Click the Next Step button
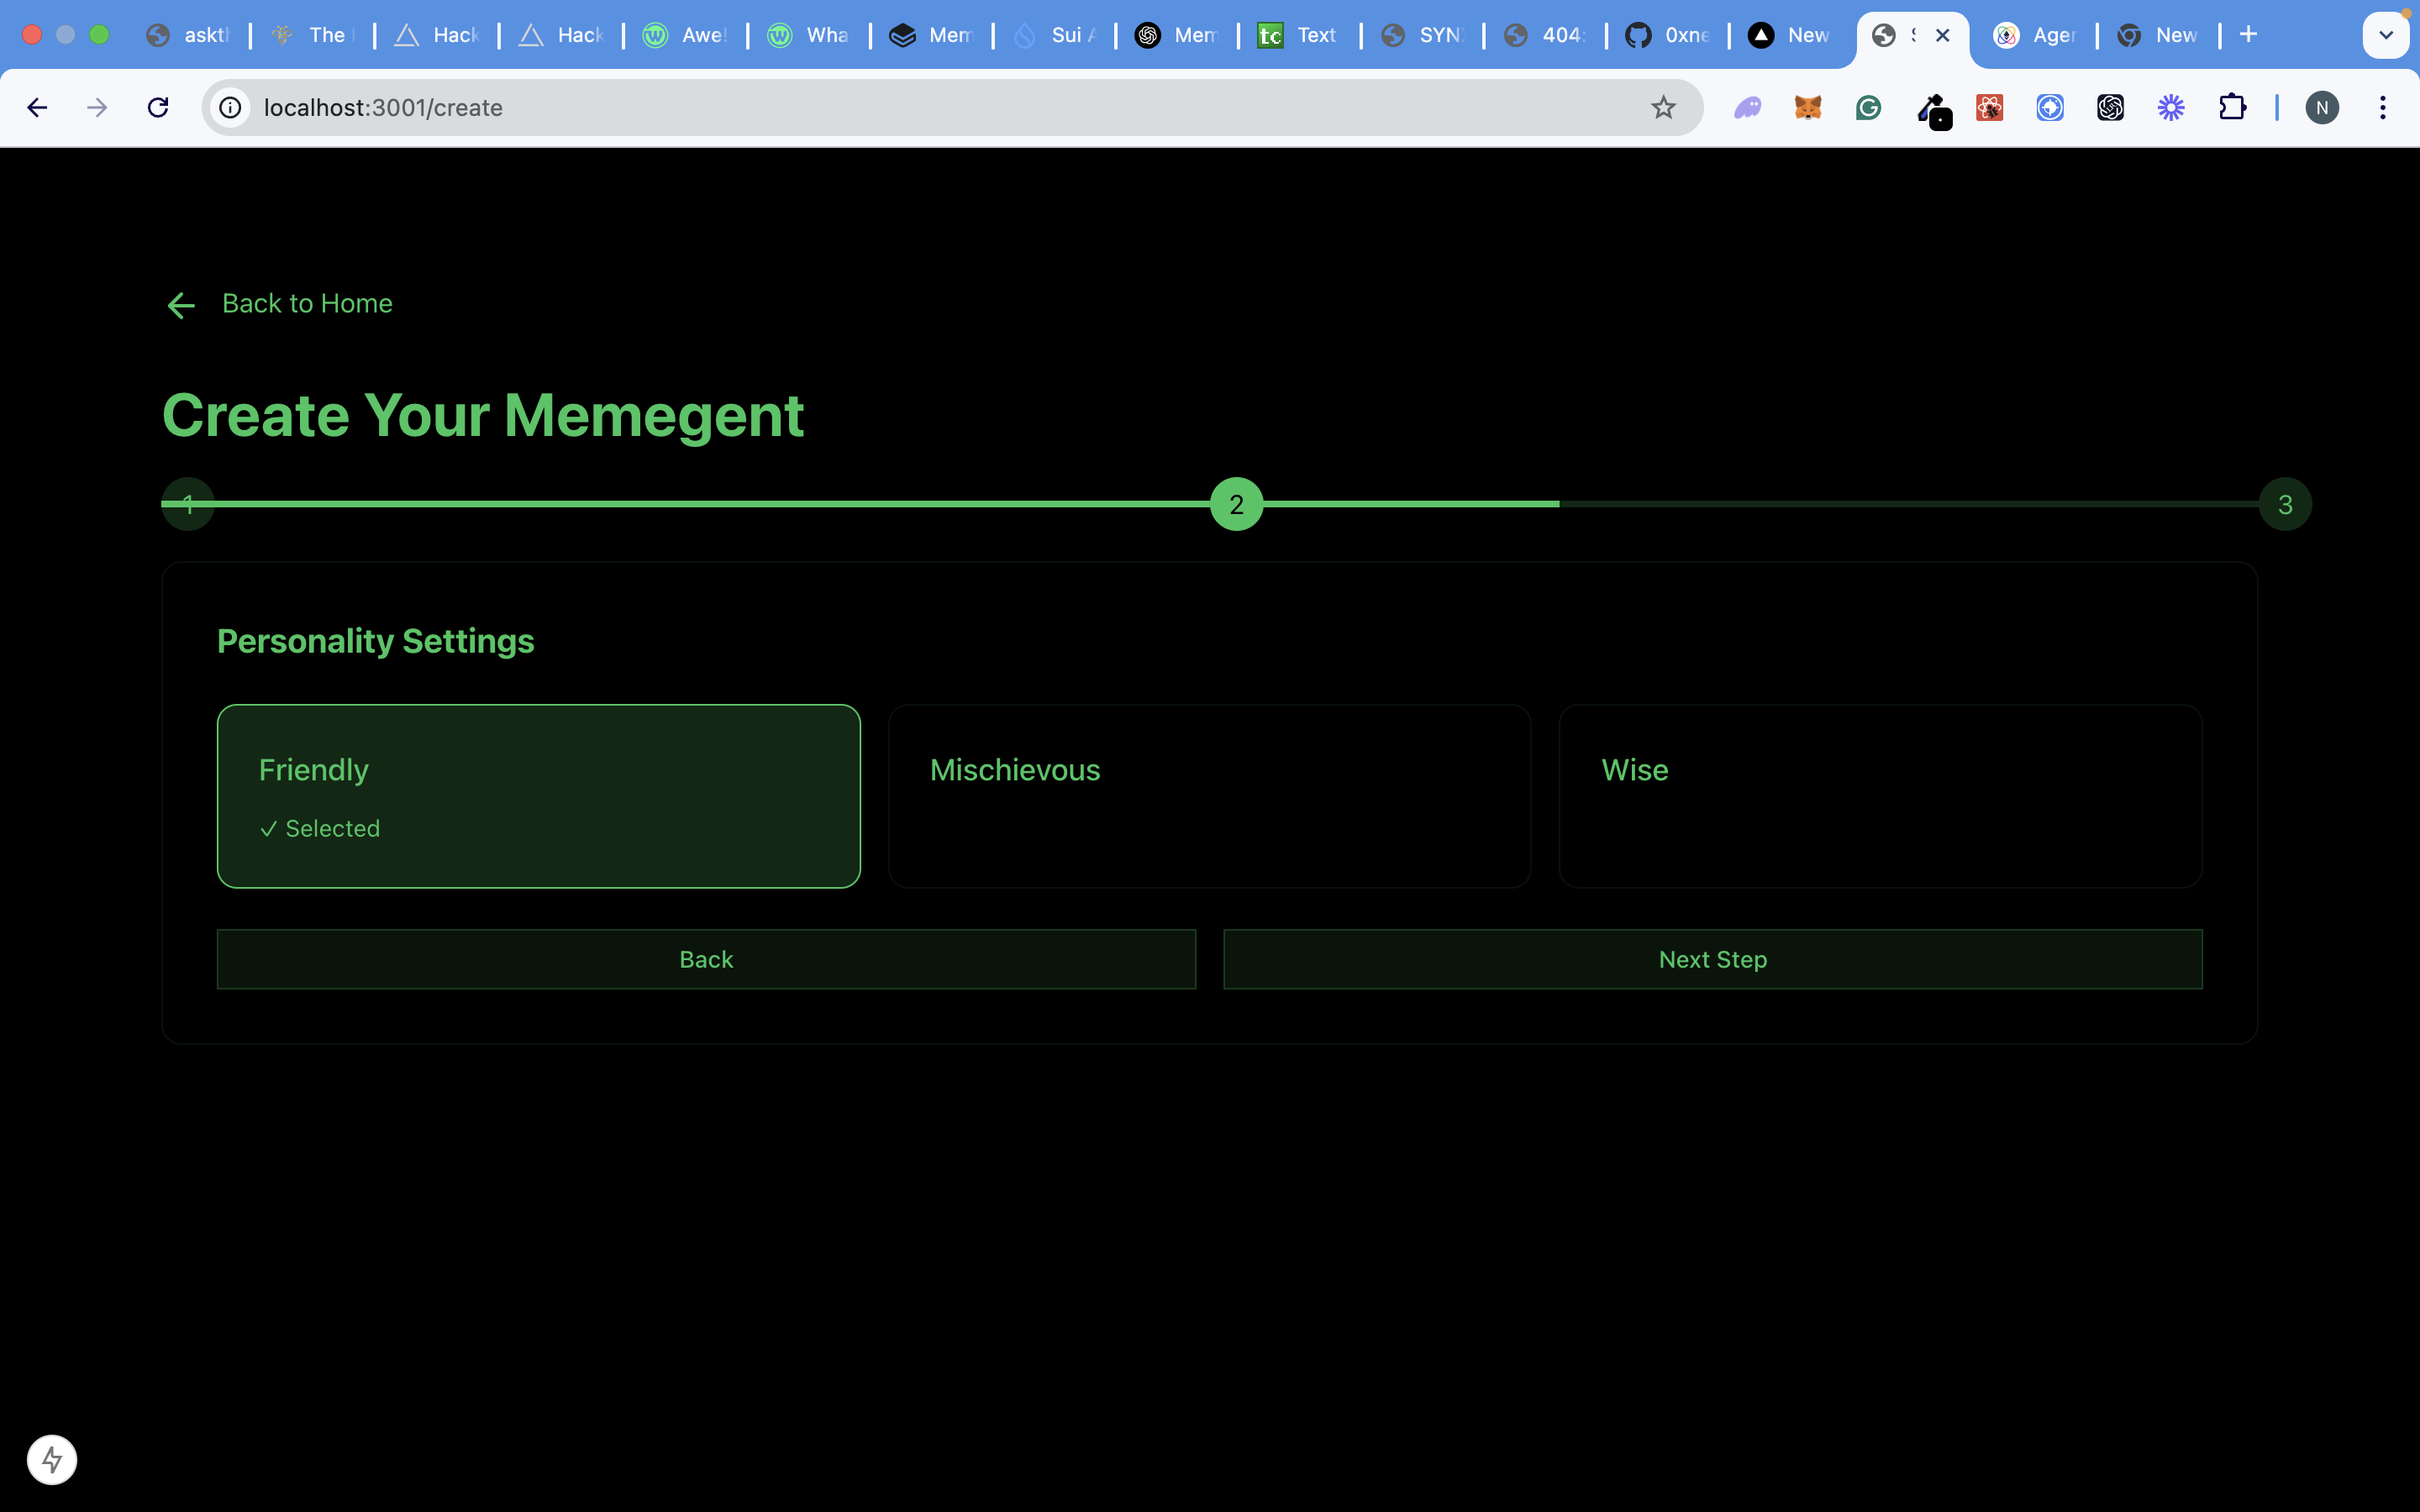Screen dimensions: 2420x1512 (x=1712, y=959)
